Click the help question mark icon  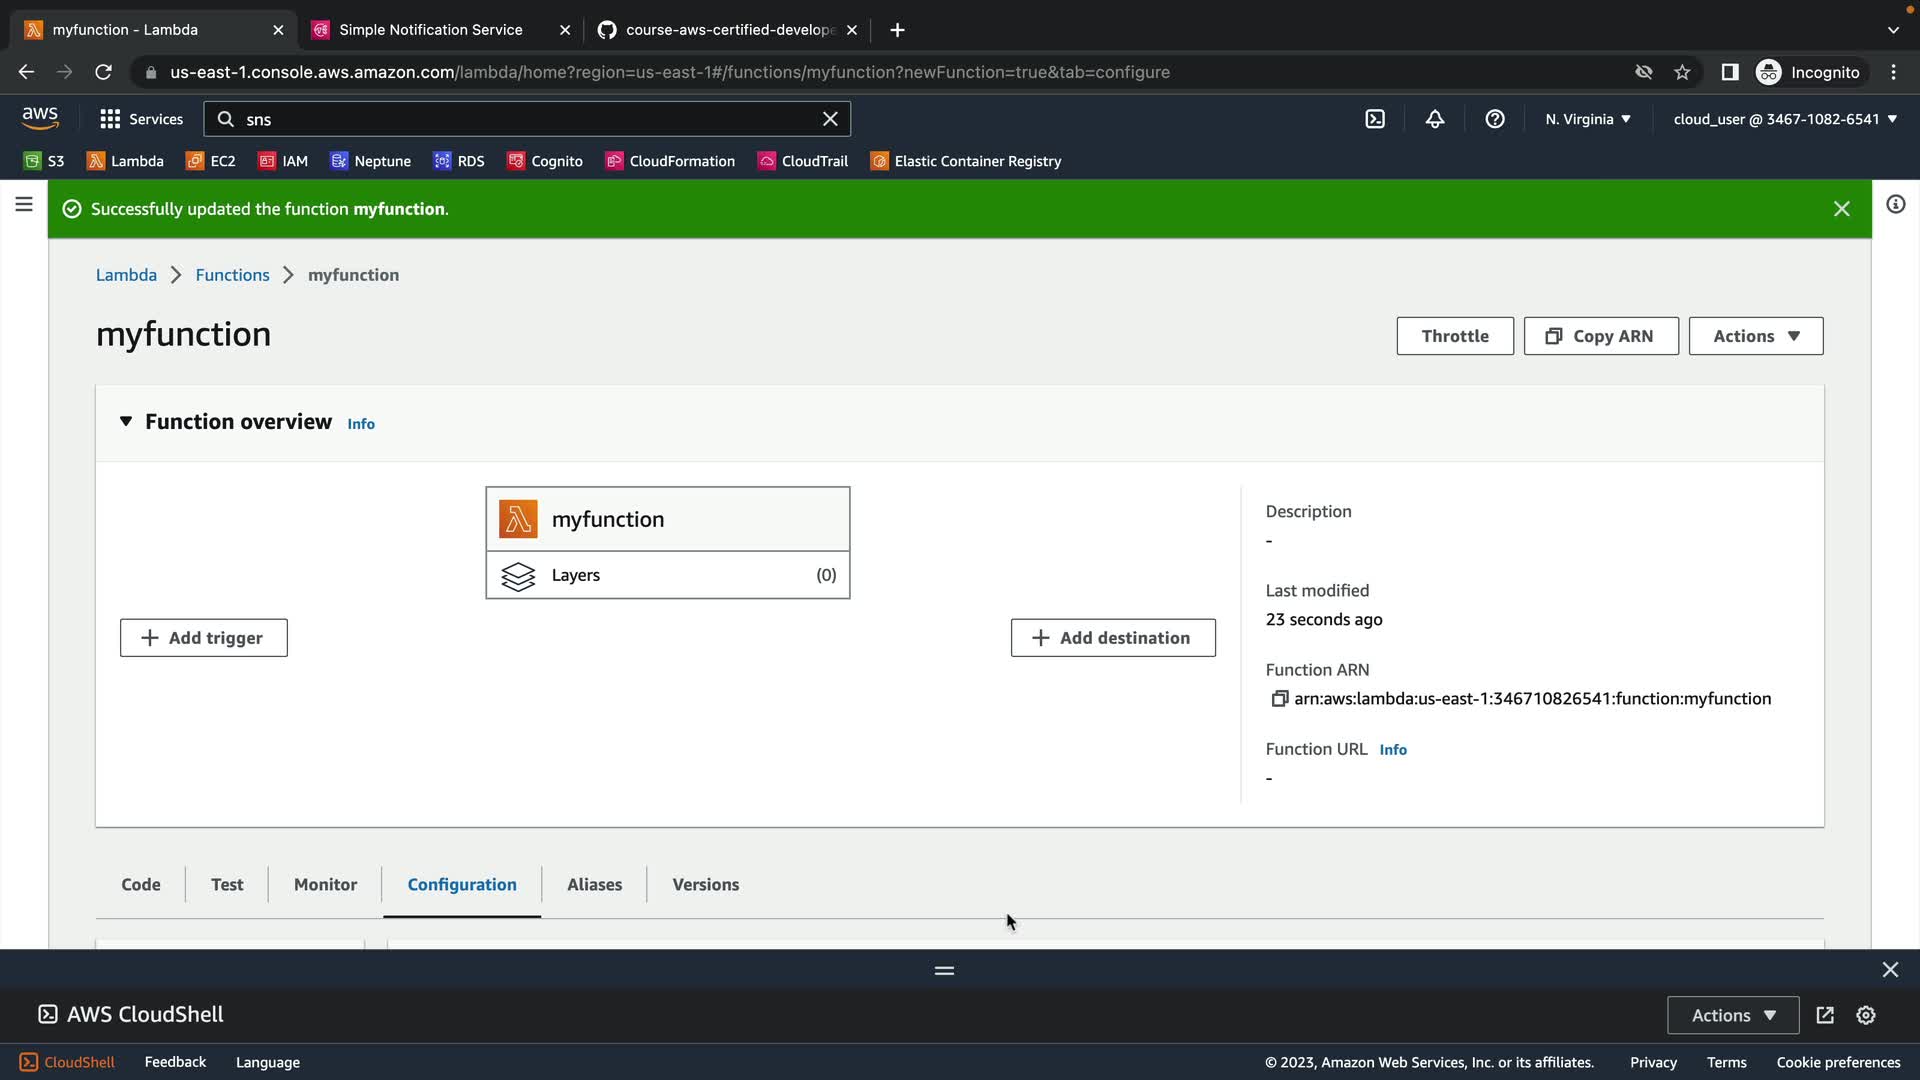click(1495, 119)
